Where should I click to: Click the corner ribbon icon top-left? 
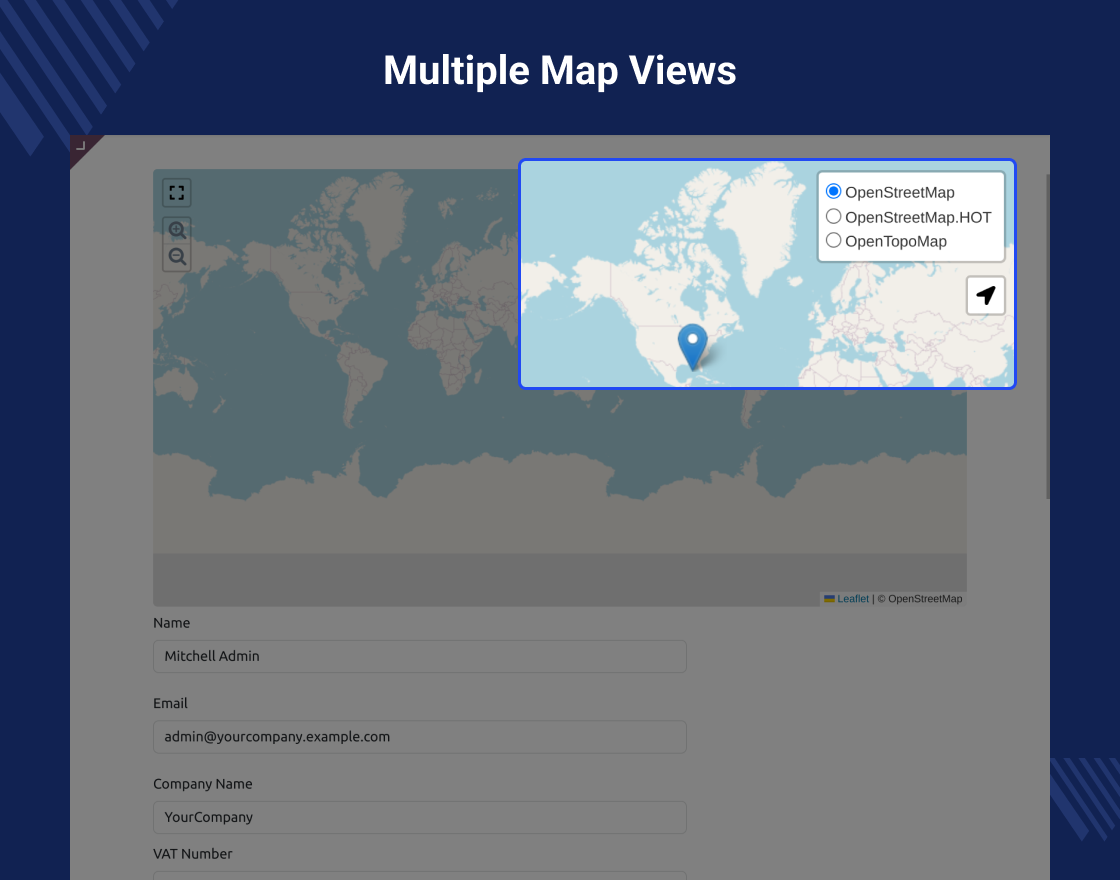(81, 146)
